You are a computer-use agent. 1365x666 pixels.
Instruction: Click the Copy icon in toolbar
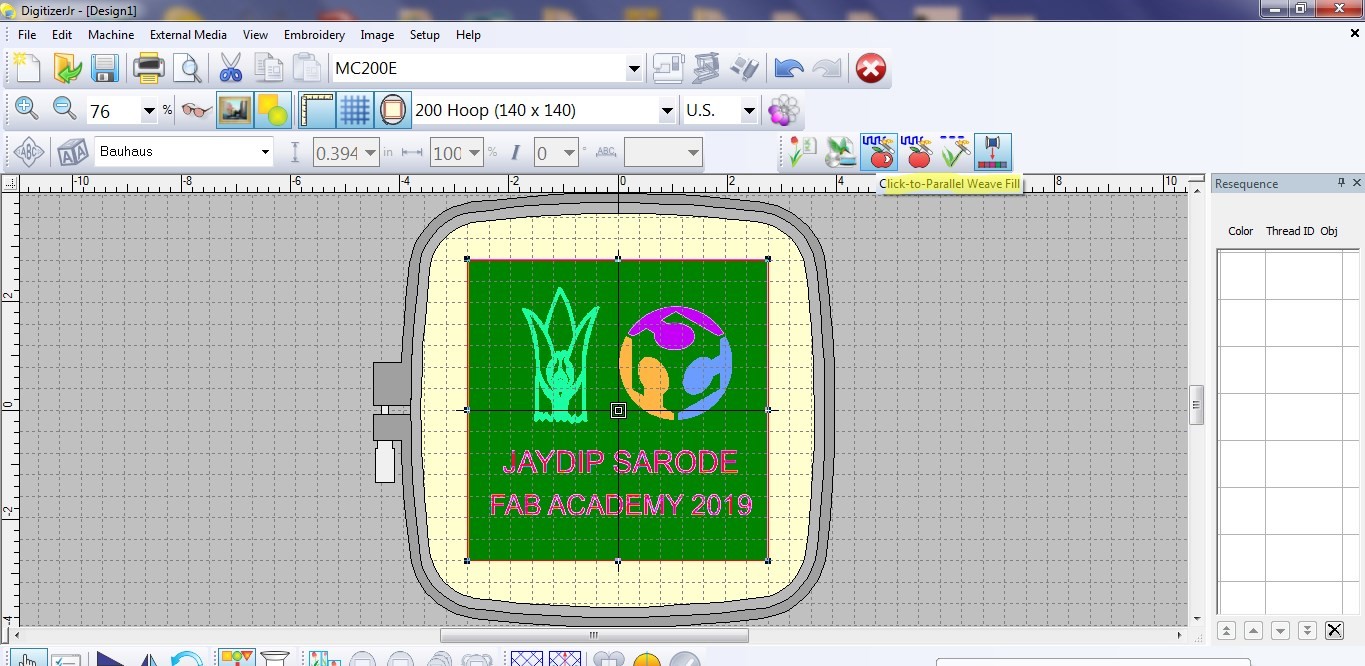tap(268, 69)
